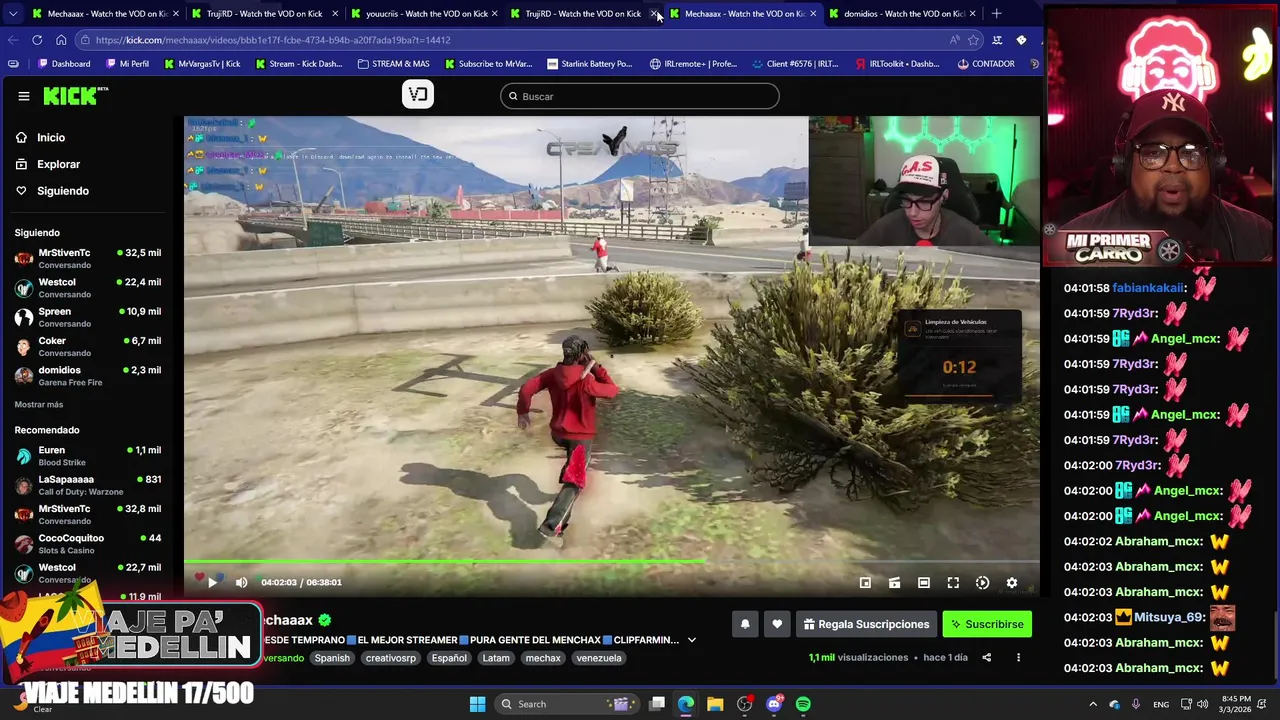Click the heart follow button
The image size is (1280, 720).
tap(777, 624)
